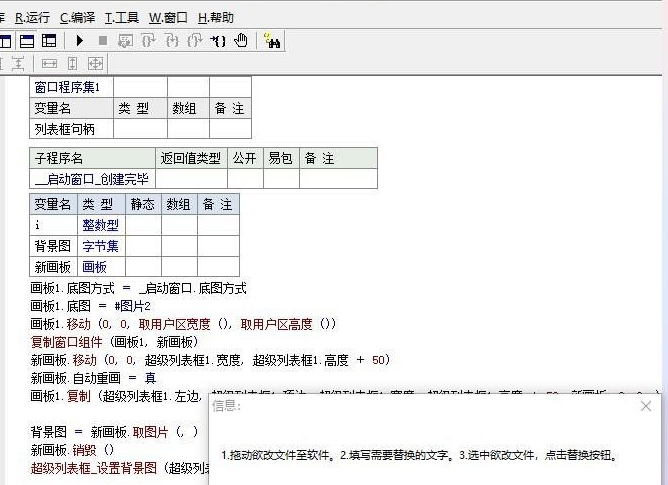Screen dimensions: 668x485
Task: Click the 超级列表框_设置背景图 code line
Action: (119, 468)
